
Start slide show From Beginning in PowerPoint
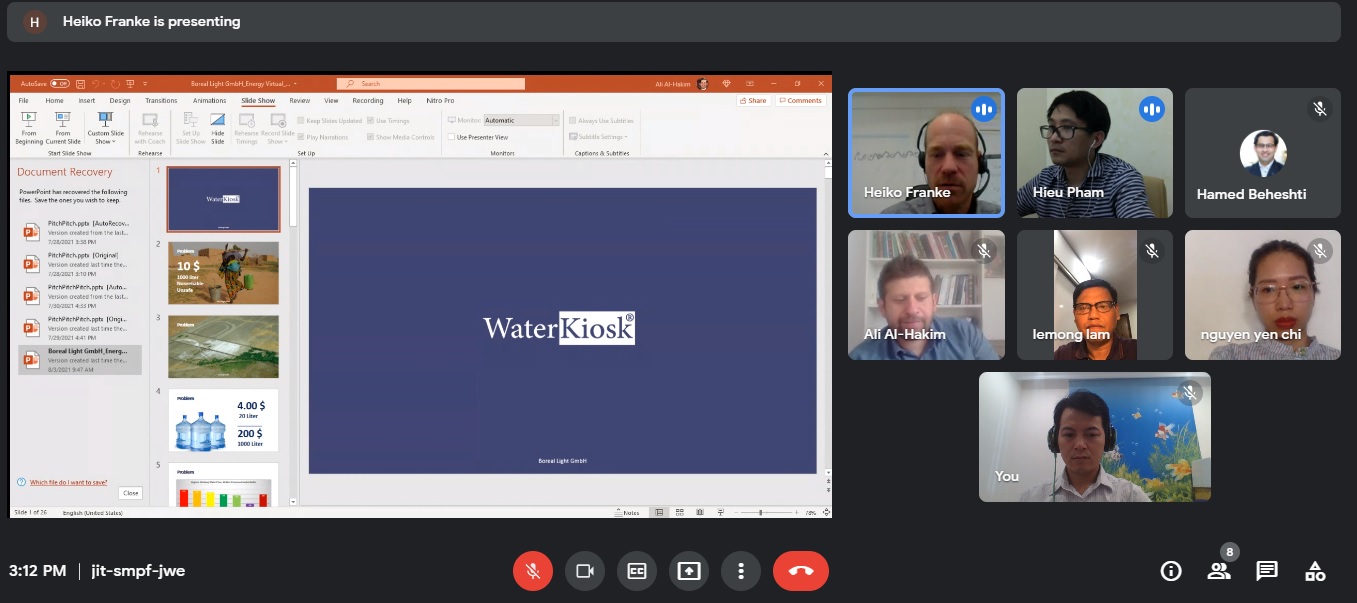29,127
